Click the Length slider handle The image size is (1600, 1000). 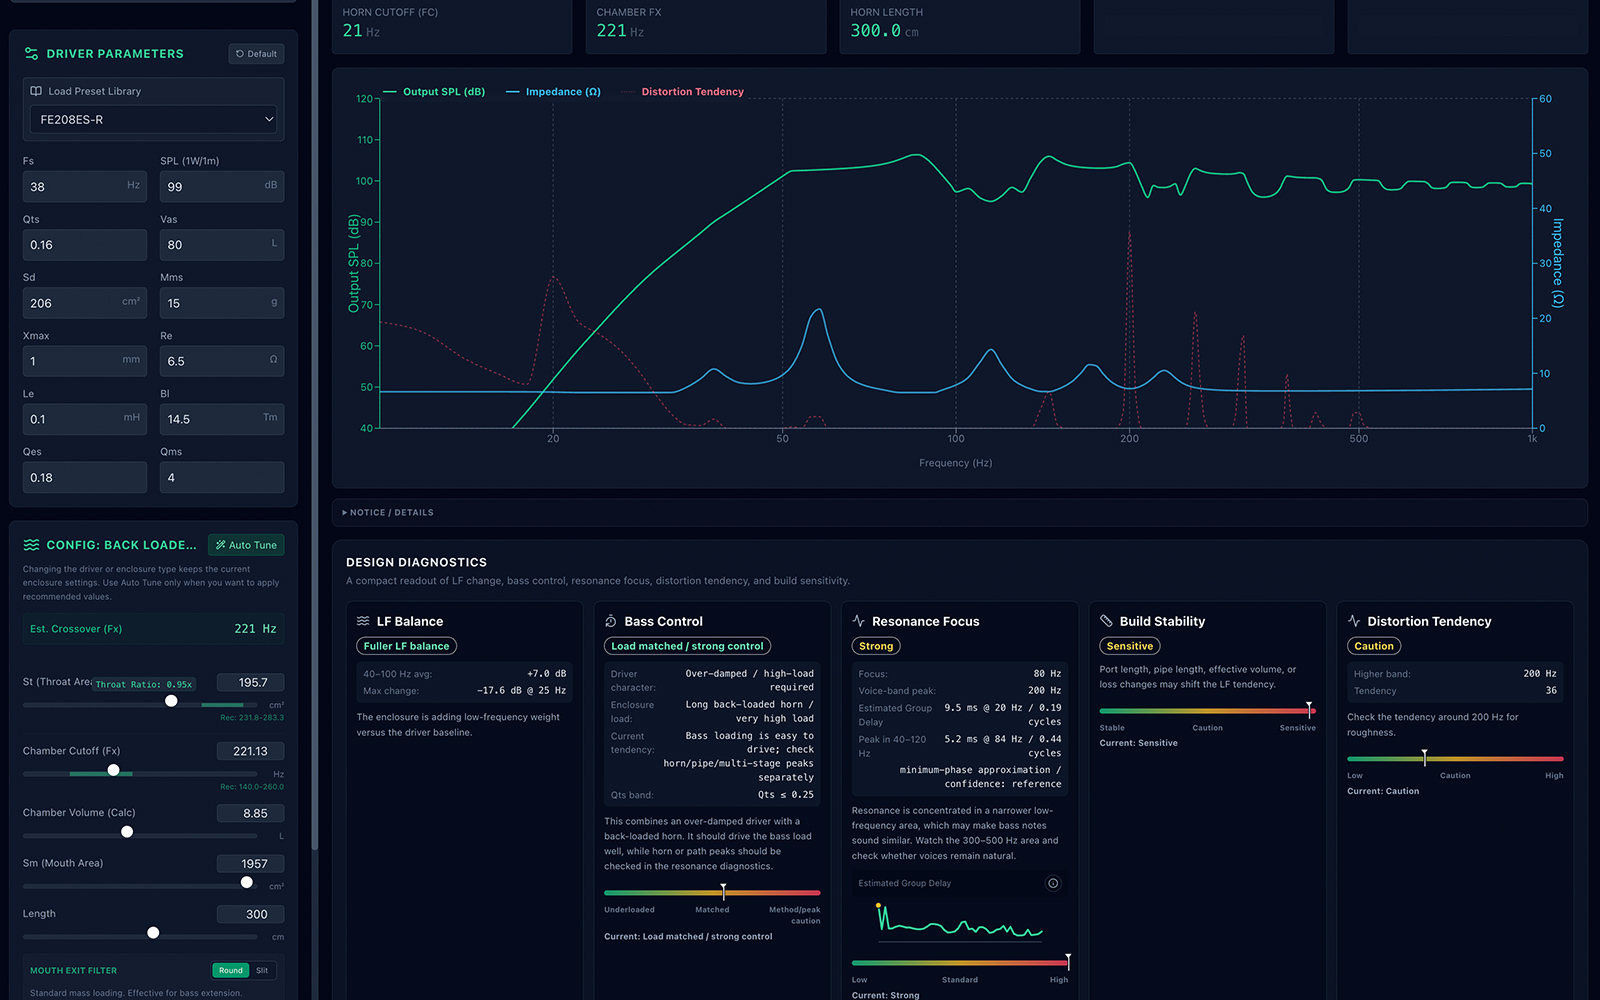click(x=153, y=933)
